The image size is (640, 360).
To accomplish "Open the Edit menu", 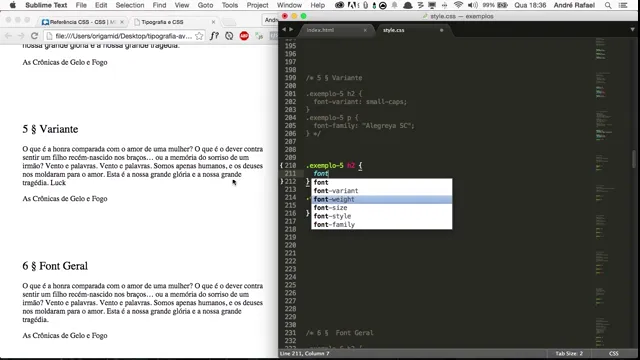I will point(101,5).
